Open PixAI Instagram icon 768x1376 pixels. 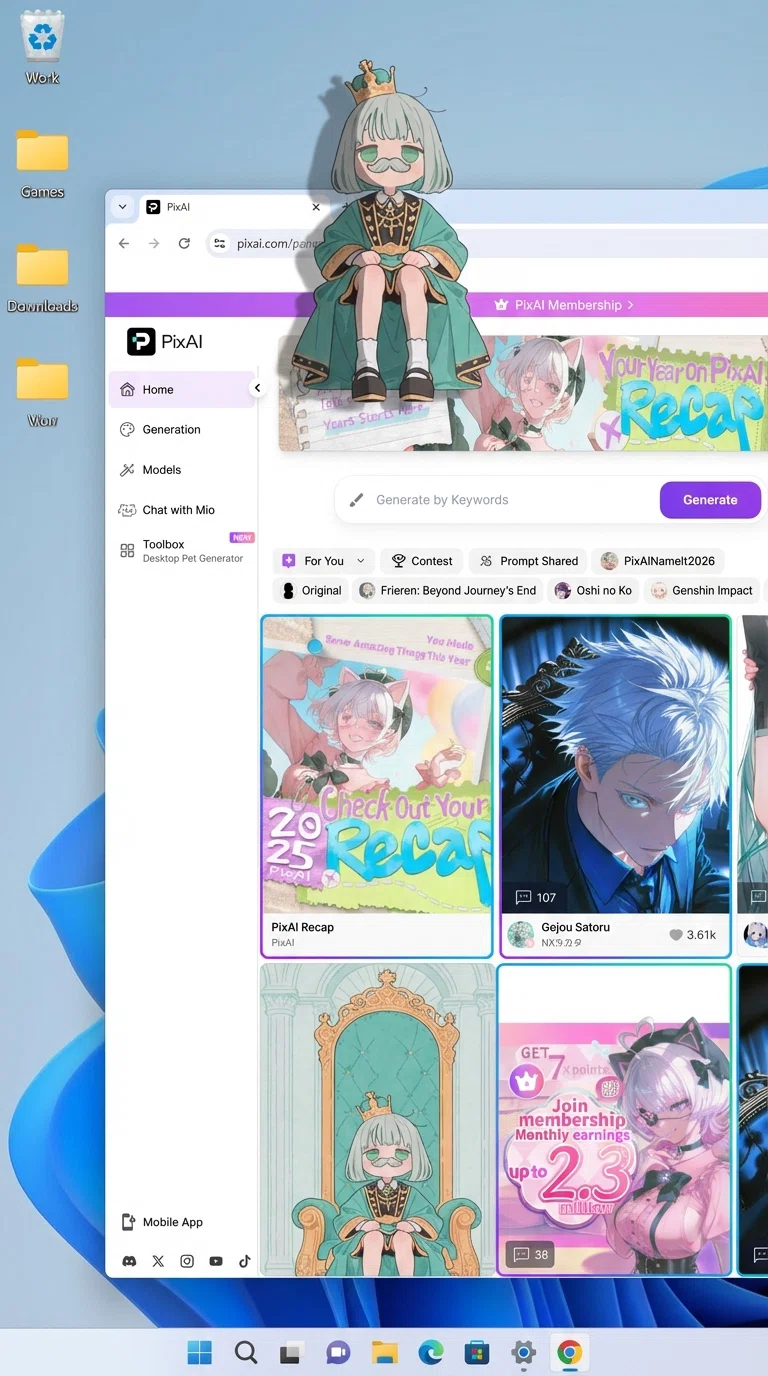(187, 1262)
